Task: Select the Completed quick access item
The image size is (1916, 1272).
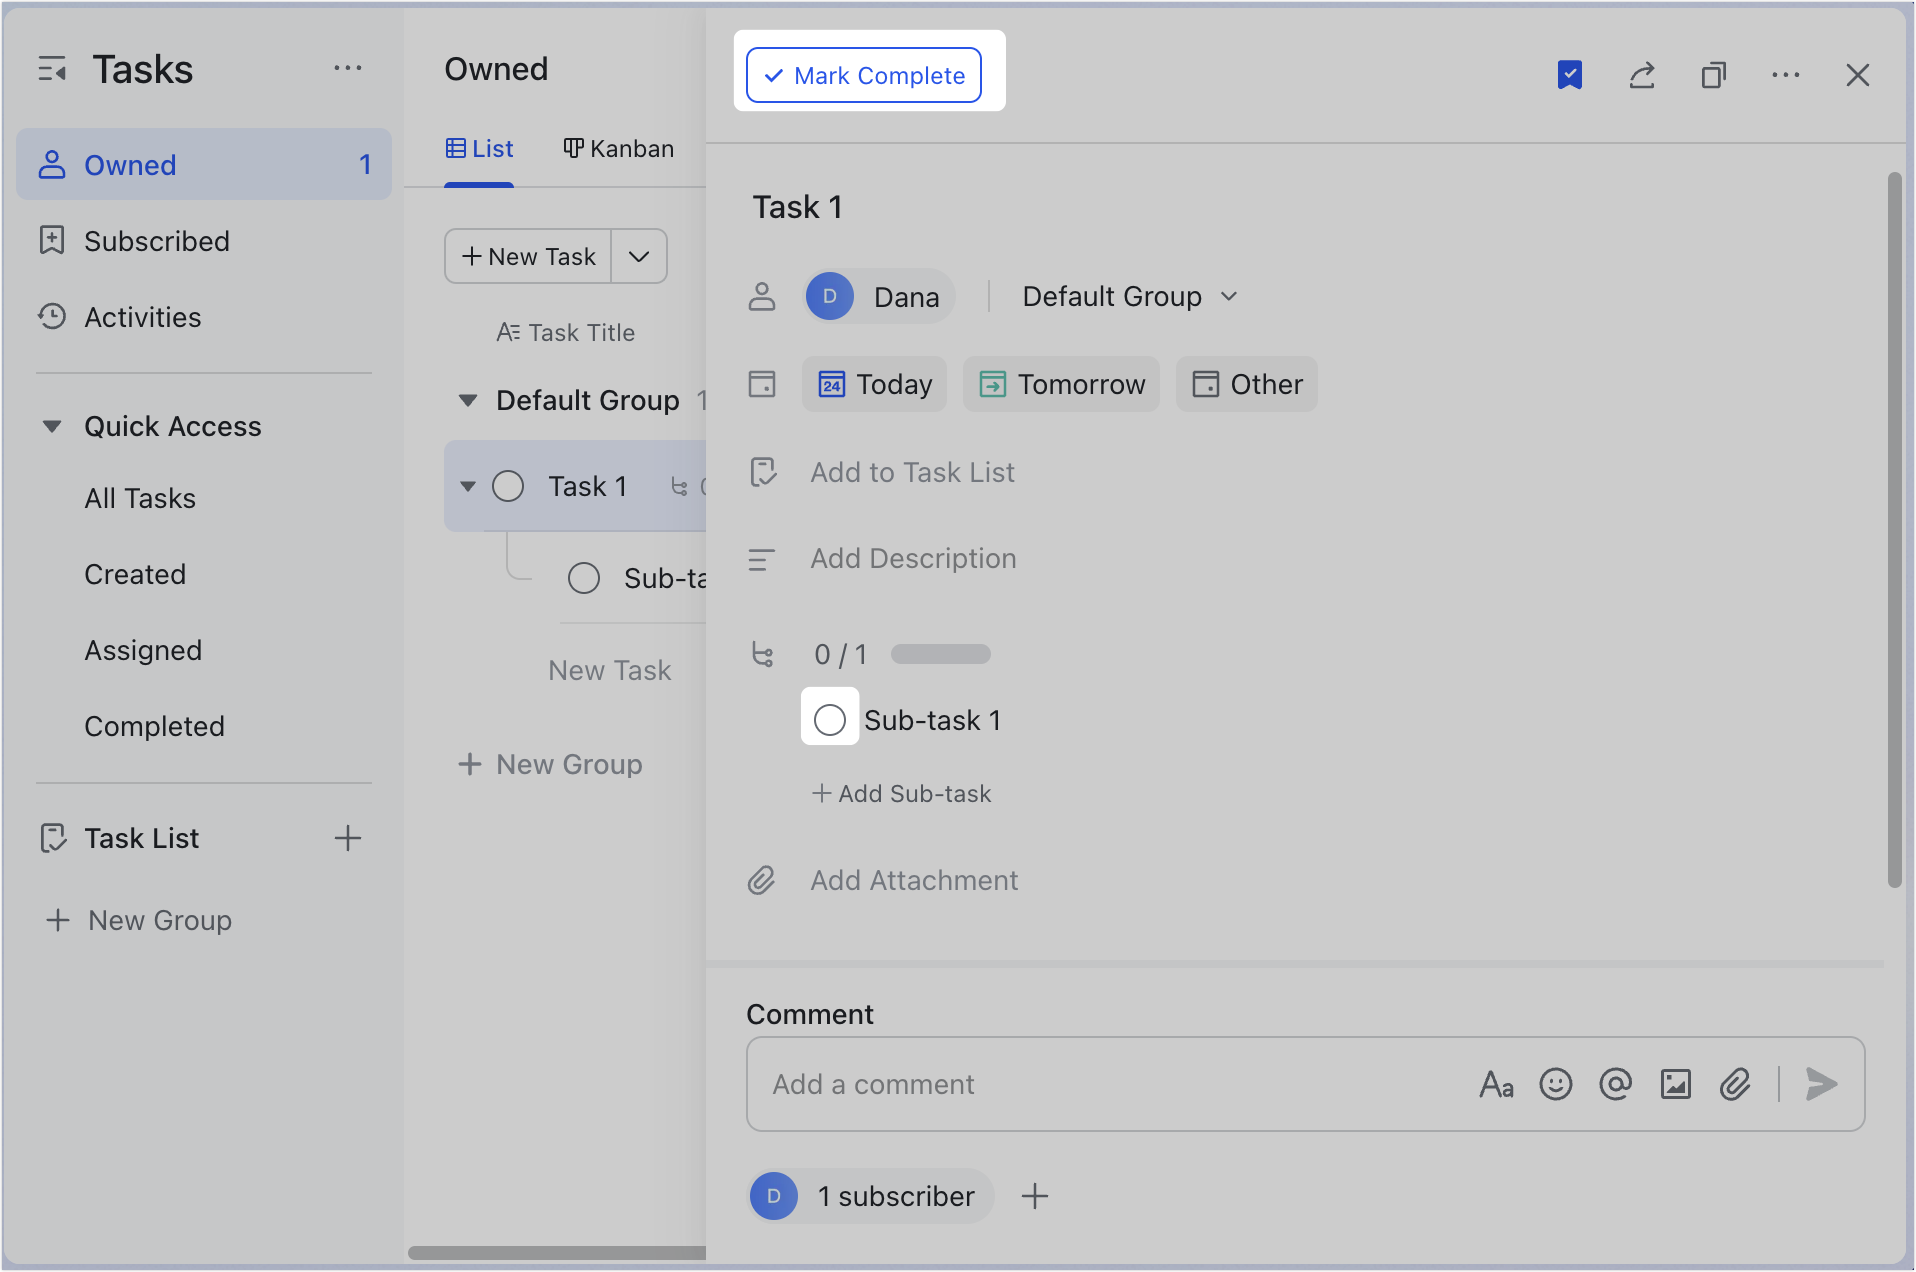Action: [x=155, y=726]
